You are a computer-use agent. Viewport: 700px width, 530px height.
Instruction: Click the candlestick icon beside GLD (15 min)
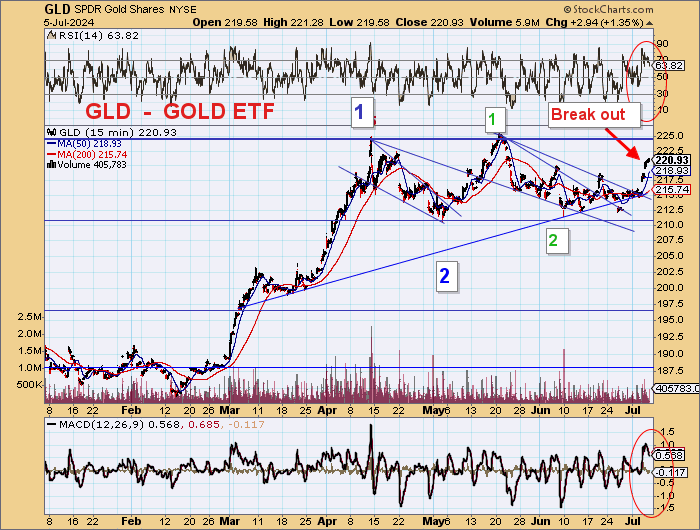point(52,132)
